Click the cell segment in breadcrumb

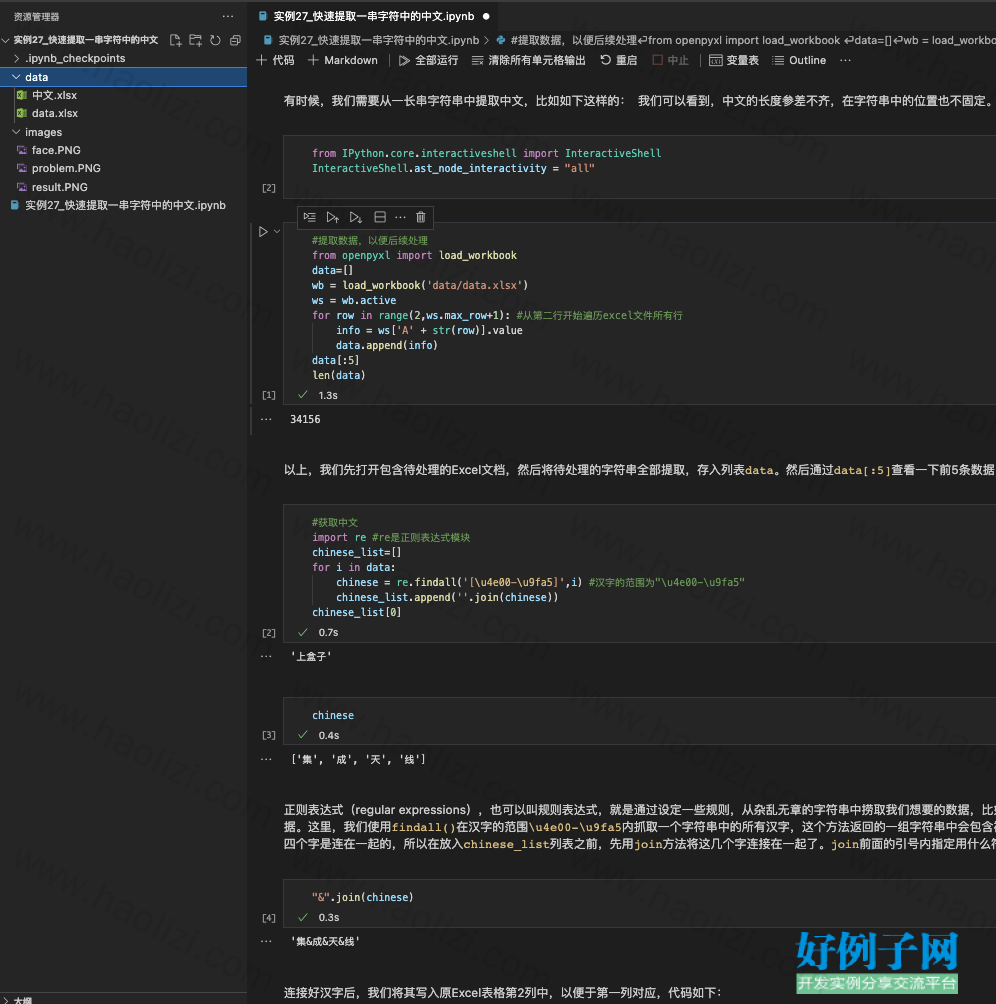coord(746,40)
